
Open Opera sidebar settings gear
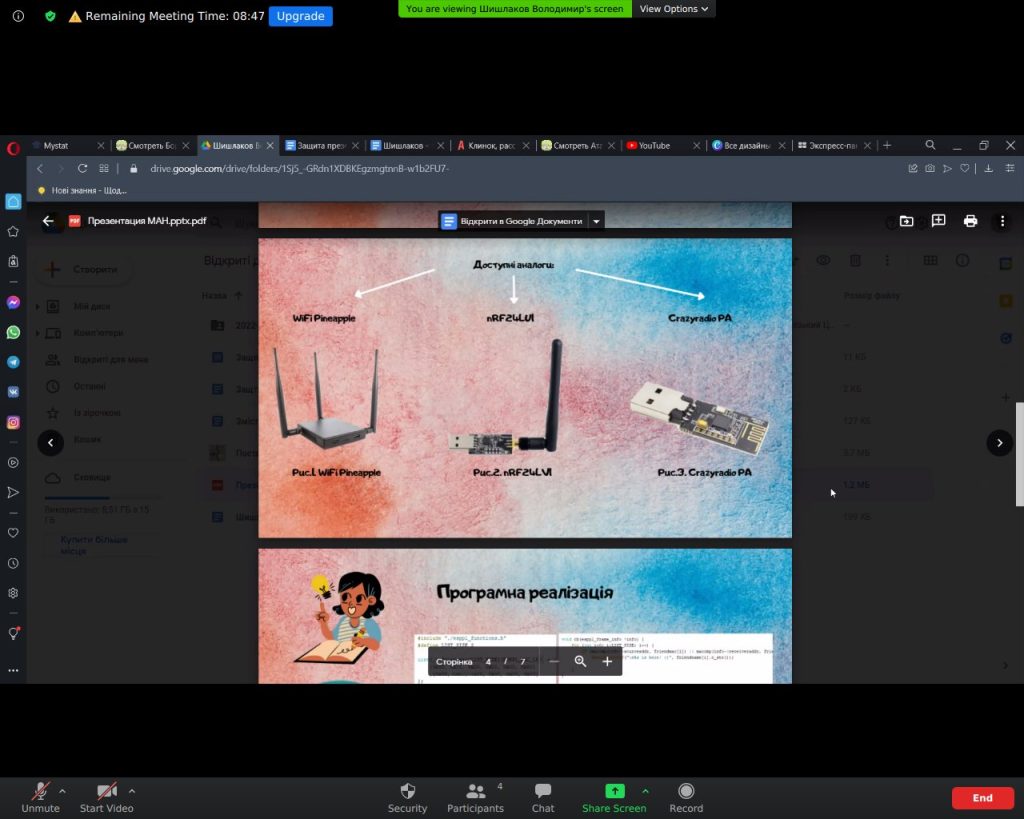click(x=13, y=593)
